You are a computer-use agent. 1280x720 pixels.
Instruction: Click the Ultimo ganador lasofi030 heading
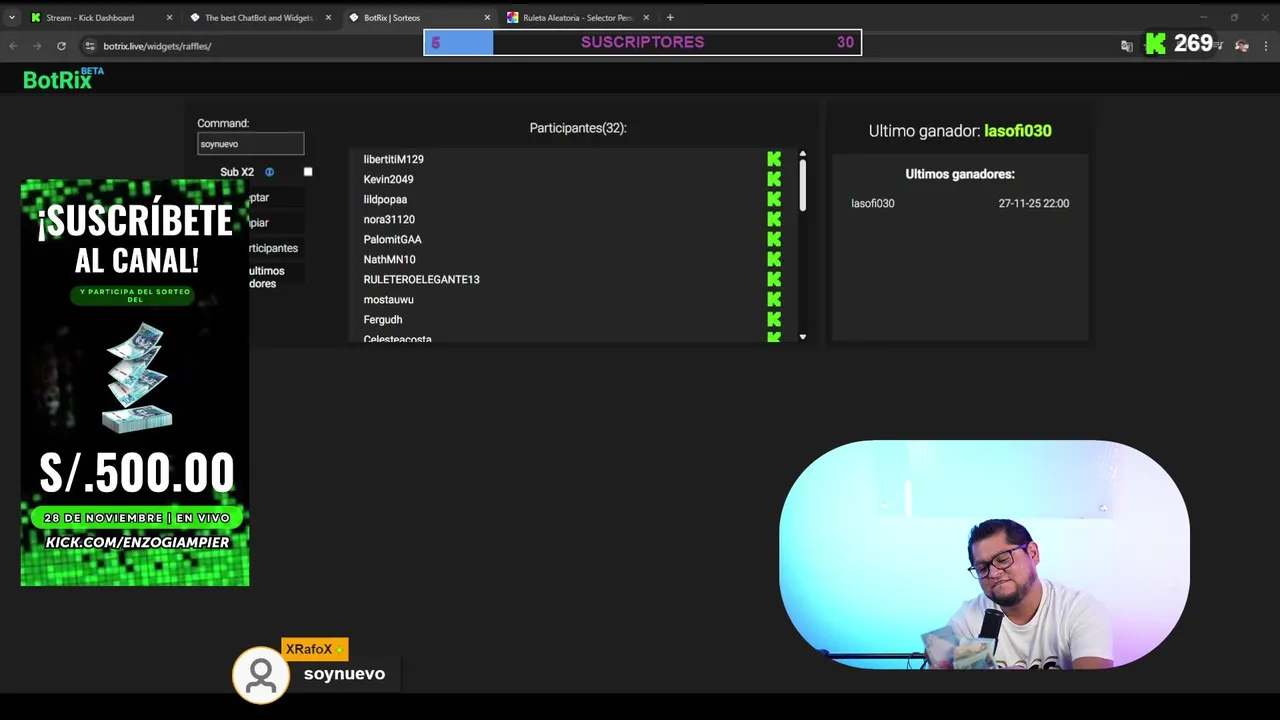pos(960,131)
